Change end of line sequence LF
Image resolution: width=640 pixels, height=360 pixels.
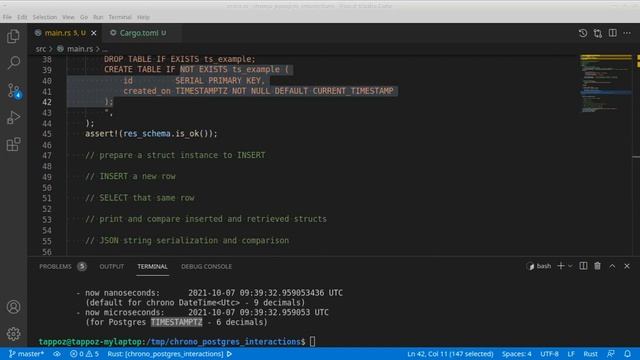571,354
